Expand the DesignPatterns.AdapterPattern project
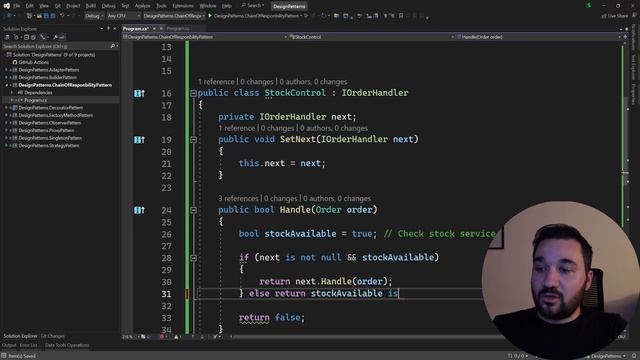Screen dimensions: 640x360 [6, 70]
